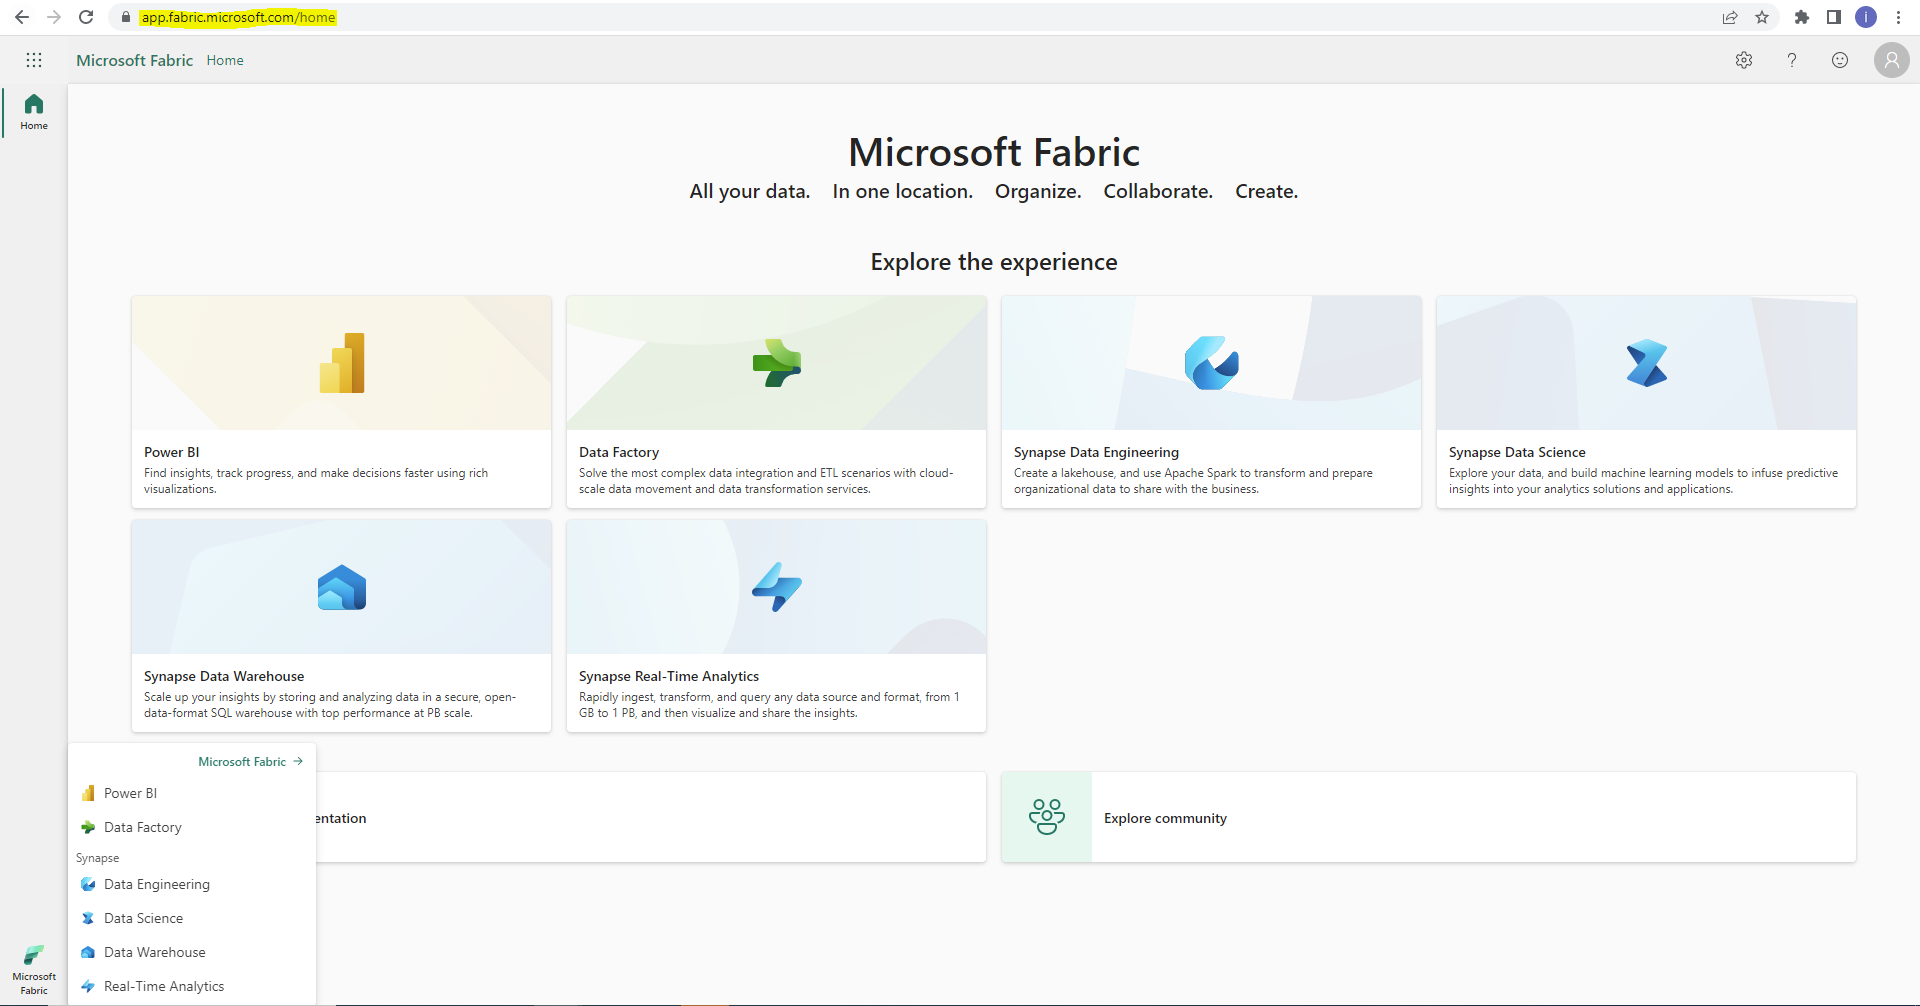Viewport: 1920px width, 1006px height.
Task: Click Data Engineering icon in switcher menu
Action: [x=88, y=884]
